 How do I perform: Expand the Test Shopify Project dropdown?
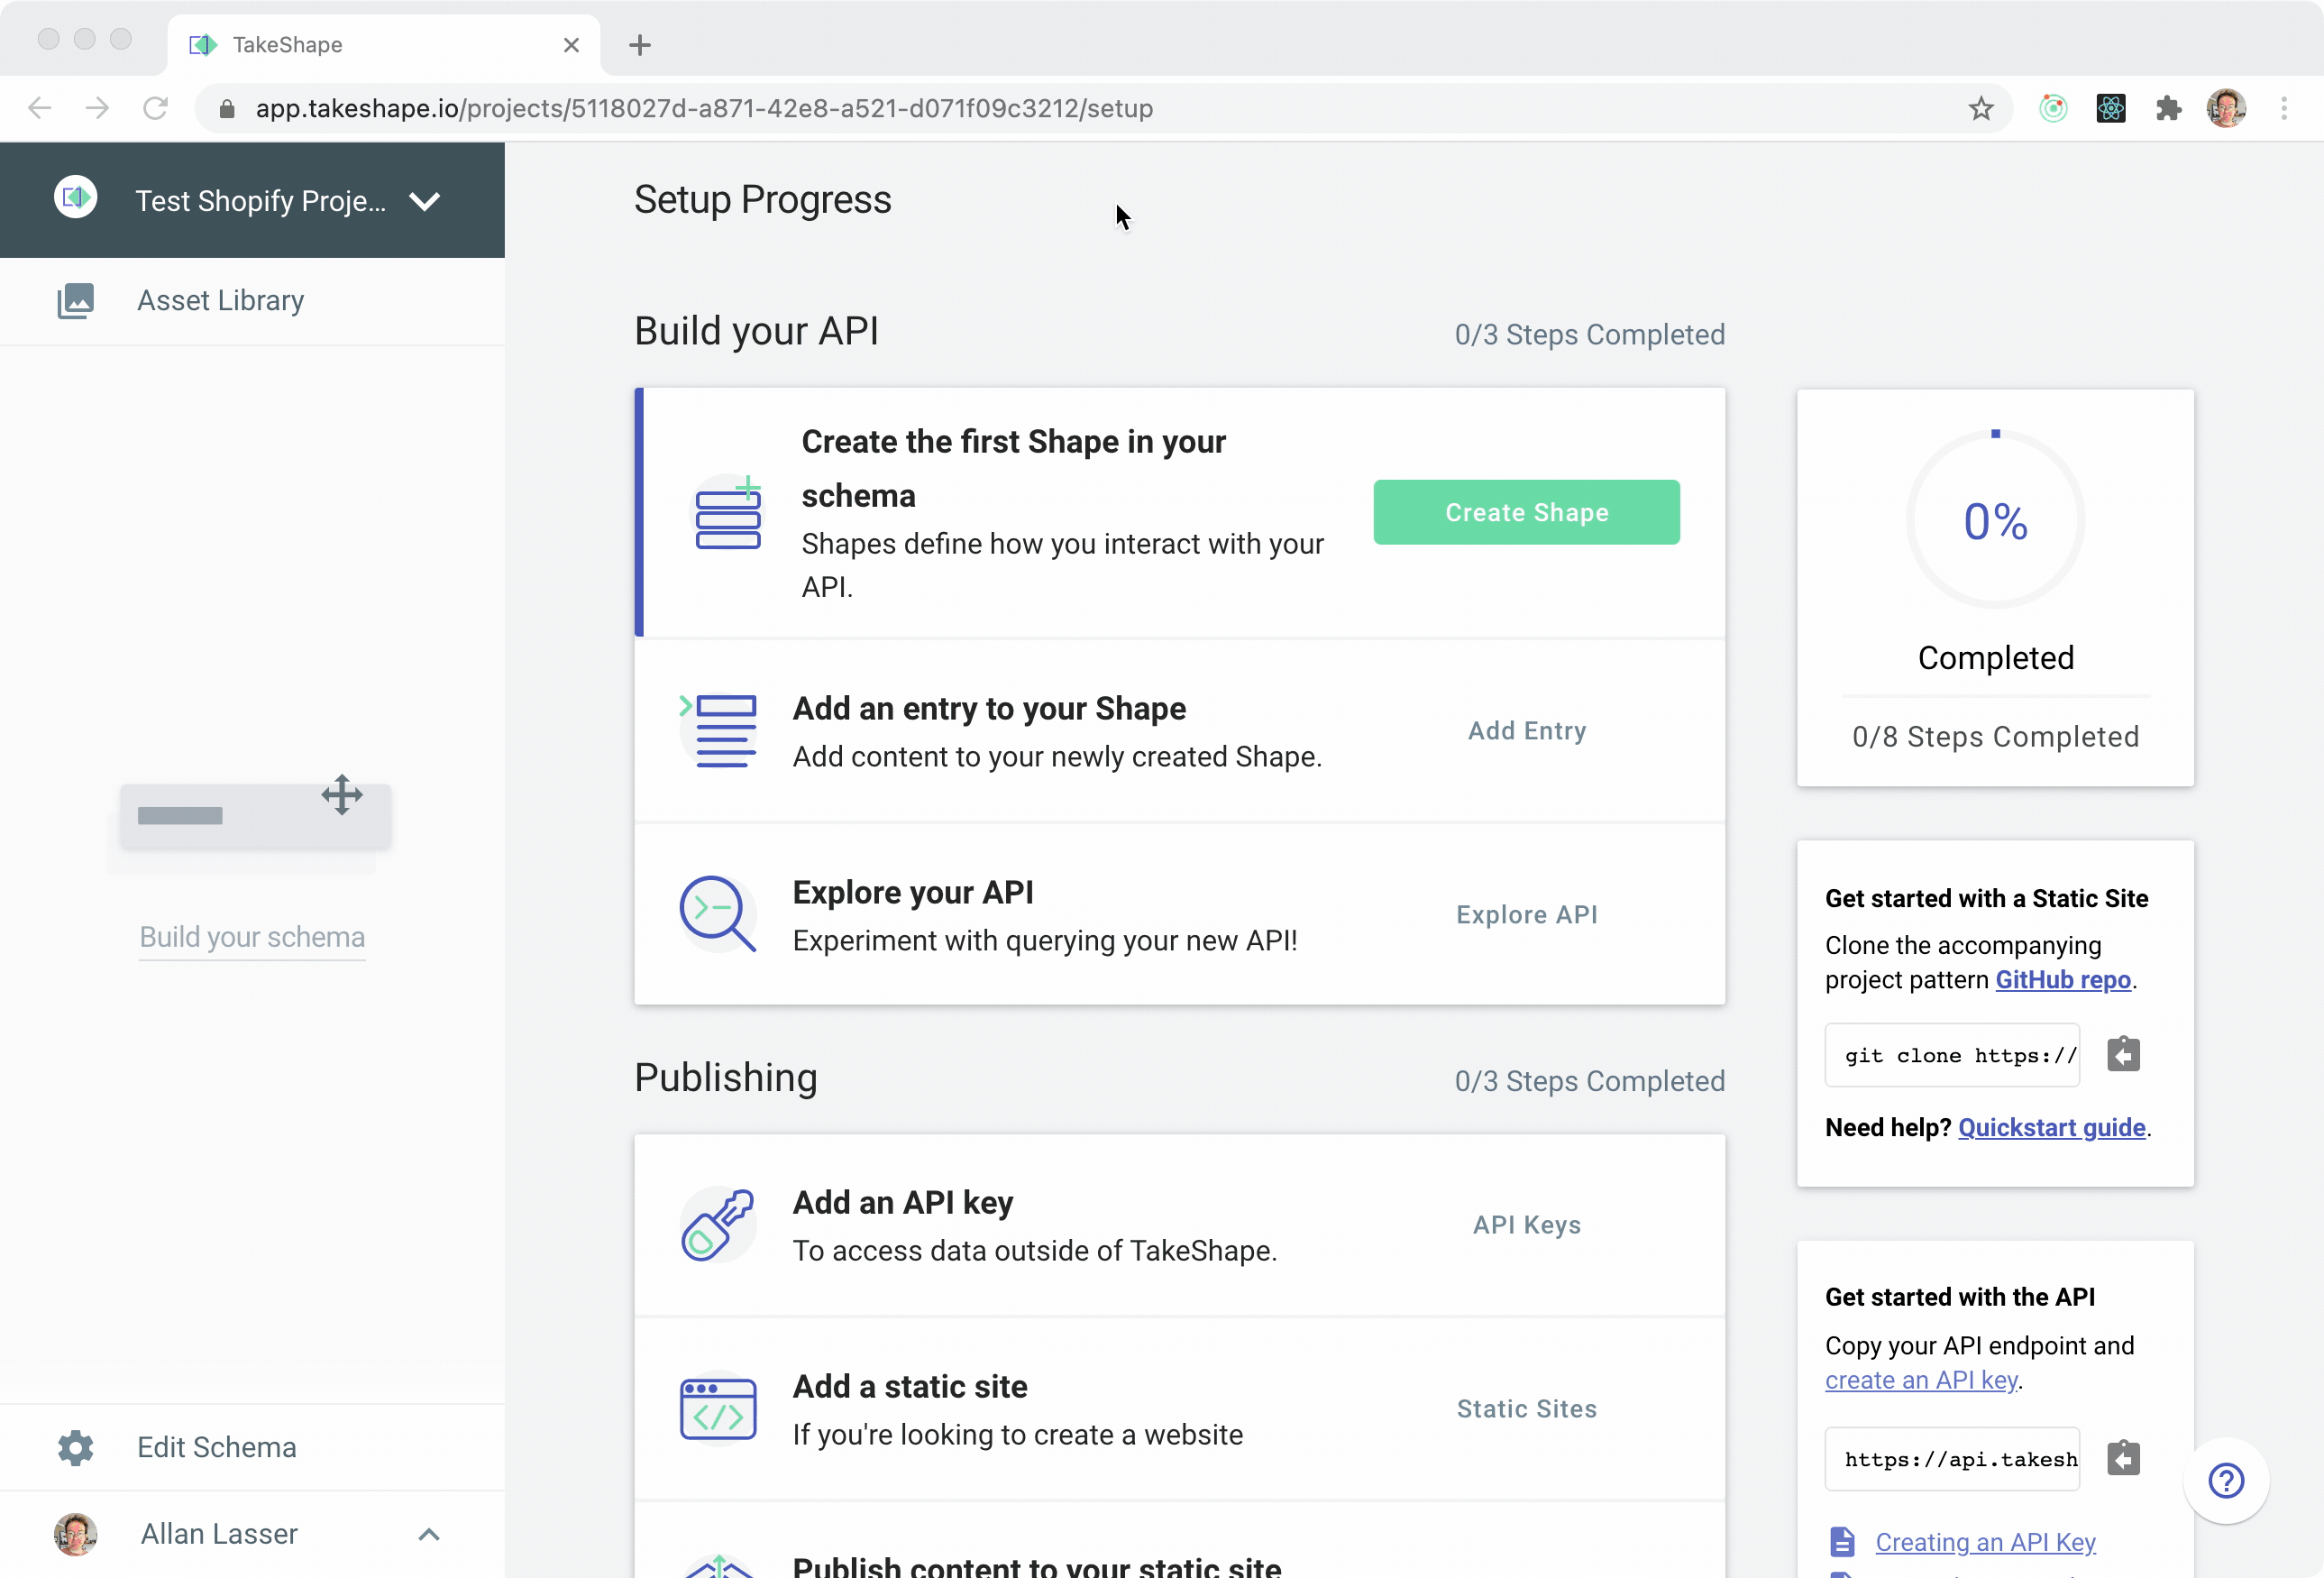425,201
